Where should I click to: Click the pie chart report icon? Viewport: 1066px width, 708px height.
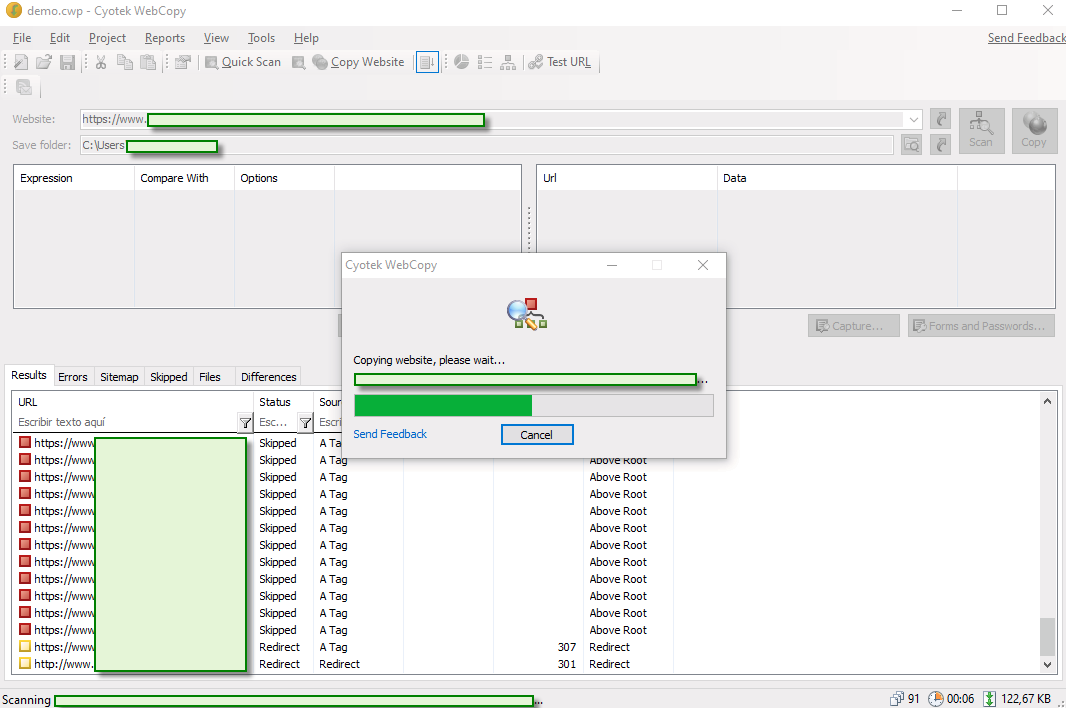tap(462, 63)
